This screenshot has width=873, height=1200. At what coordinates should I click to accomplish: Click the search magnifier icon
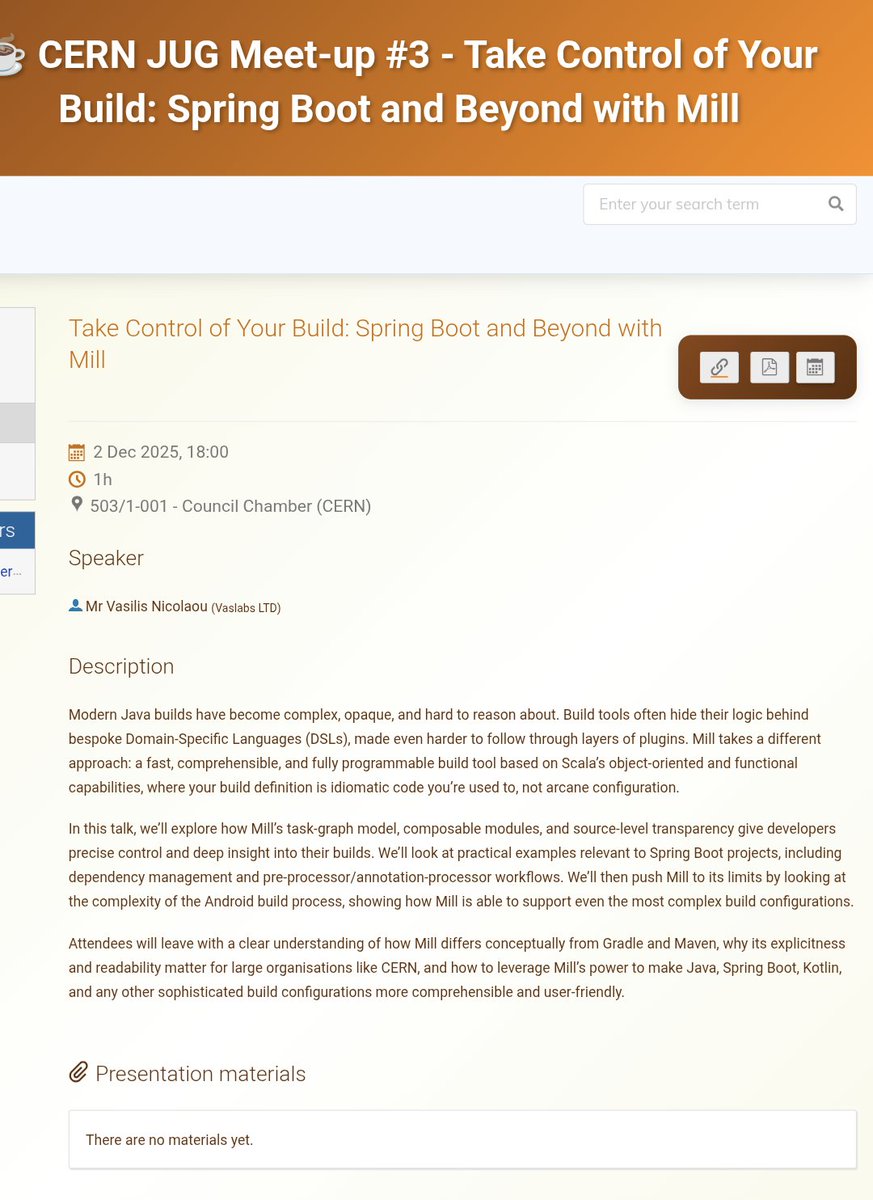point(836,204)
